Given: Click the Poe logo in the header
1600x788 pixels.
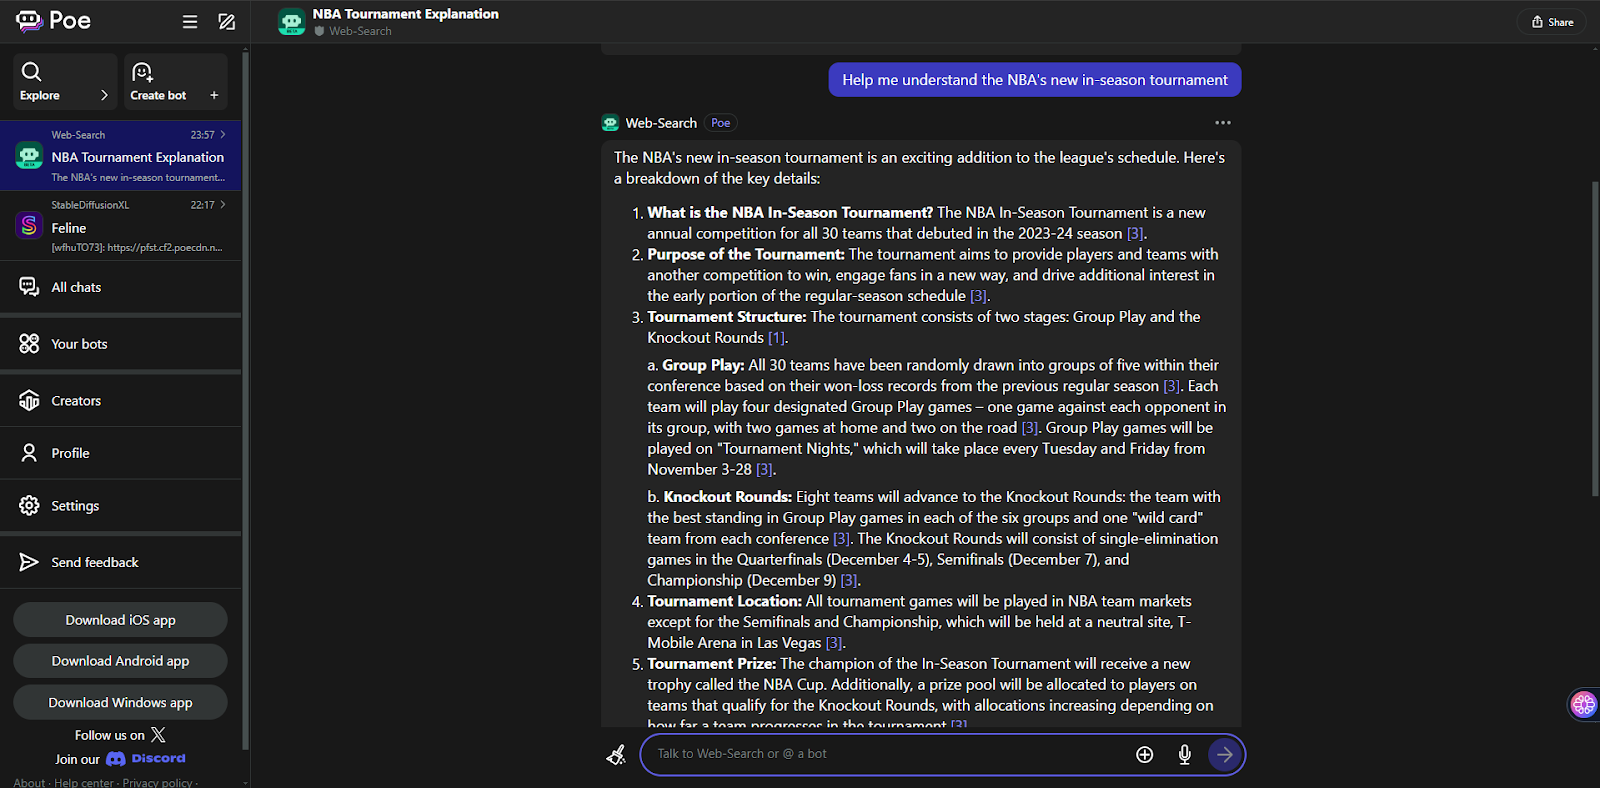Looking at the screenshot, I should tap(53, 21).
